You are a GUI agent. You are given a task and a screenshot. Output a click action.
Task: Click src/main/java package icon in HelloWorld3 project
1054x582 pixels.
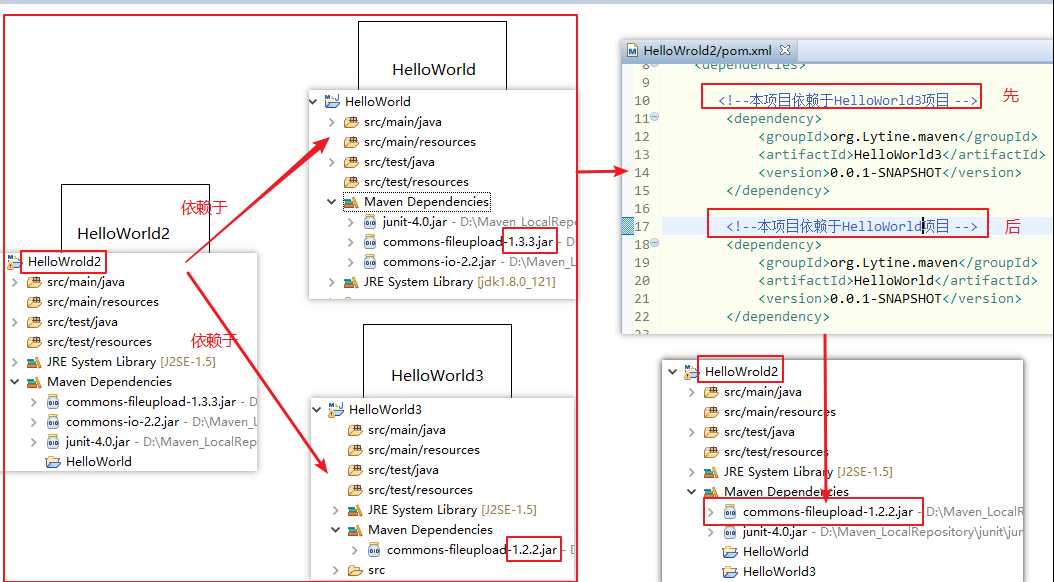[355, 430]
